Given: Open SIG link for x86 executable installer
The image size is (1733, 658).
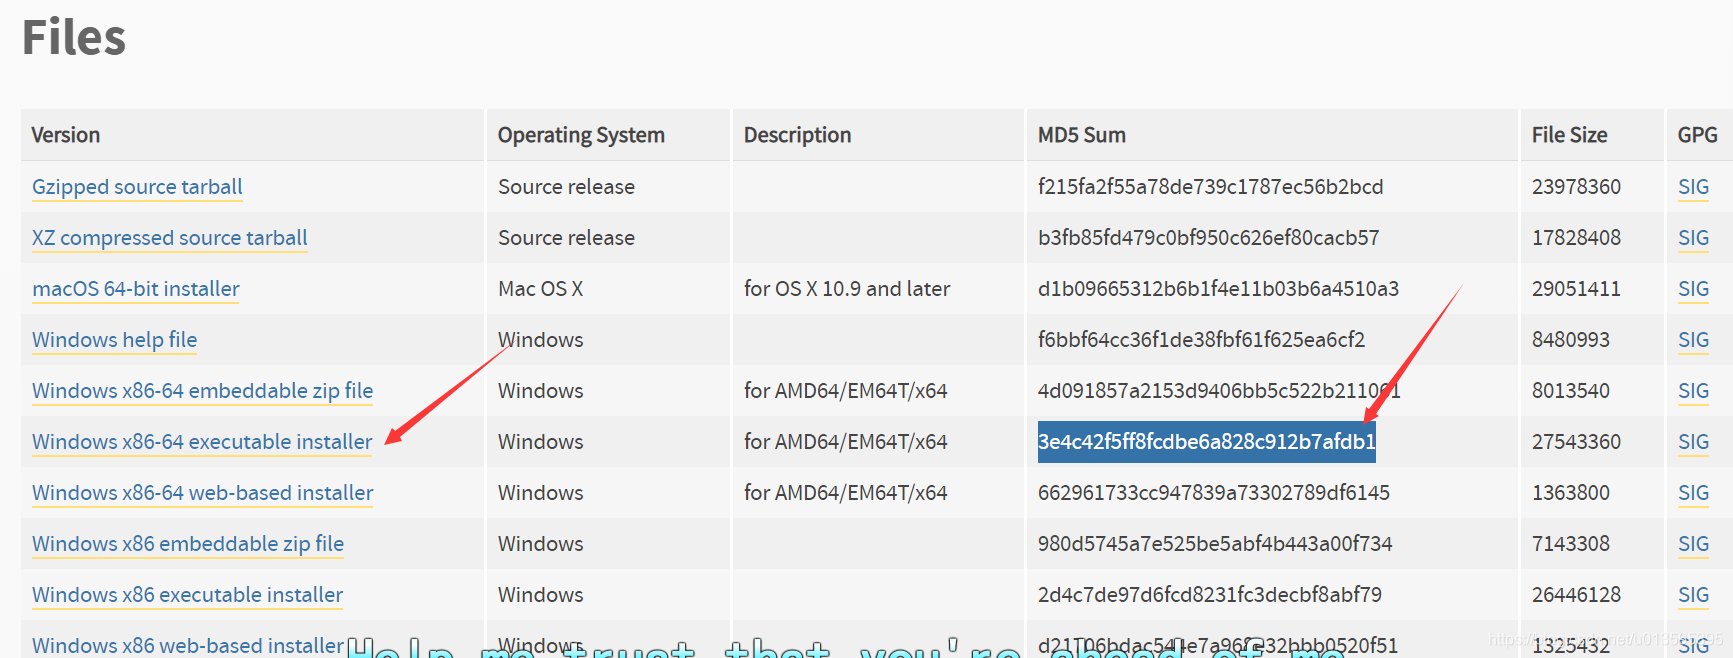Looking at the screenshot, I should 1694,595.
